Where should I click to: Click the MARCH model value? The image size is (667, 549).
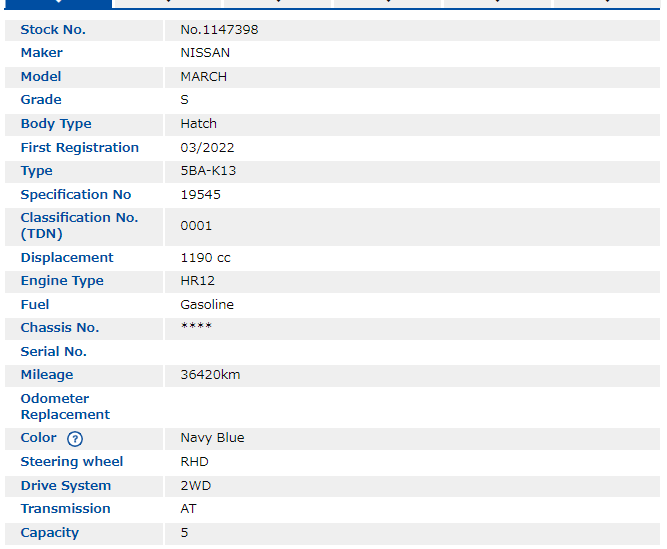(x=203, y=77)
